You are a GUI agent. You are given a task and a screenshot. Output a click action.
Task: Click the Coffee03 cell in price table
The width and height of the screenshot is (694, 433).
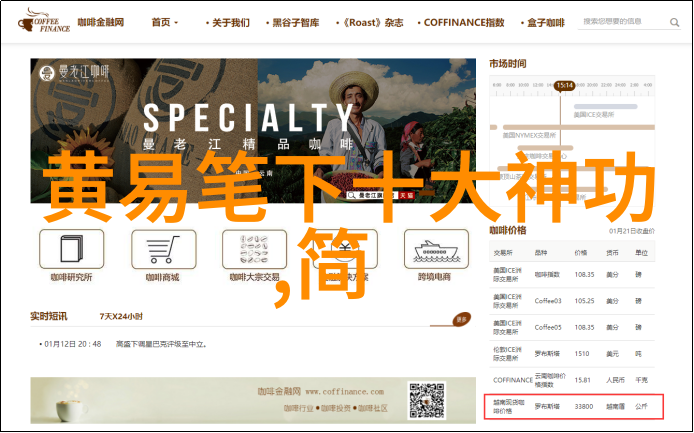pos(548,301)
